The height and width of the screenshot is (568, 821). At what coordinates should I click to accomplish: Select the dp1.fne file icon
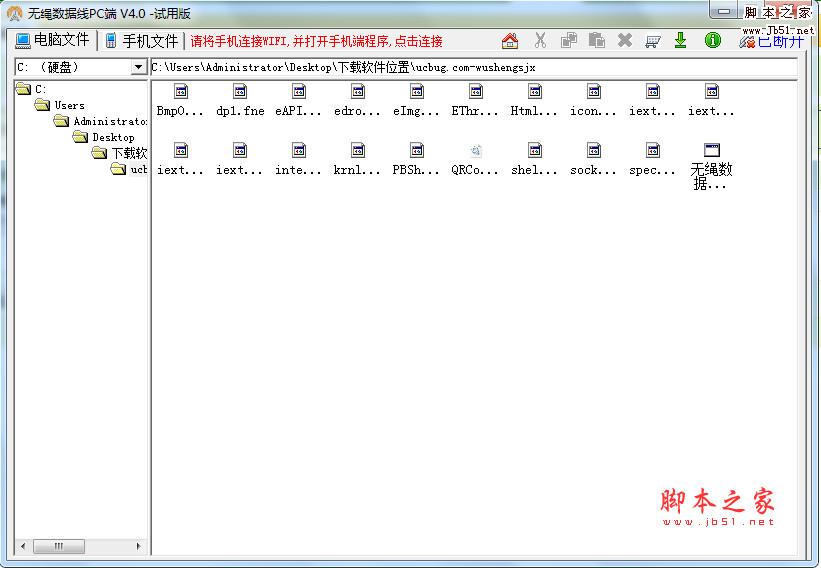pyautogui.click(x=240, y=92)
